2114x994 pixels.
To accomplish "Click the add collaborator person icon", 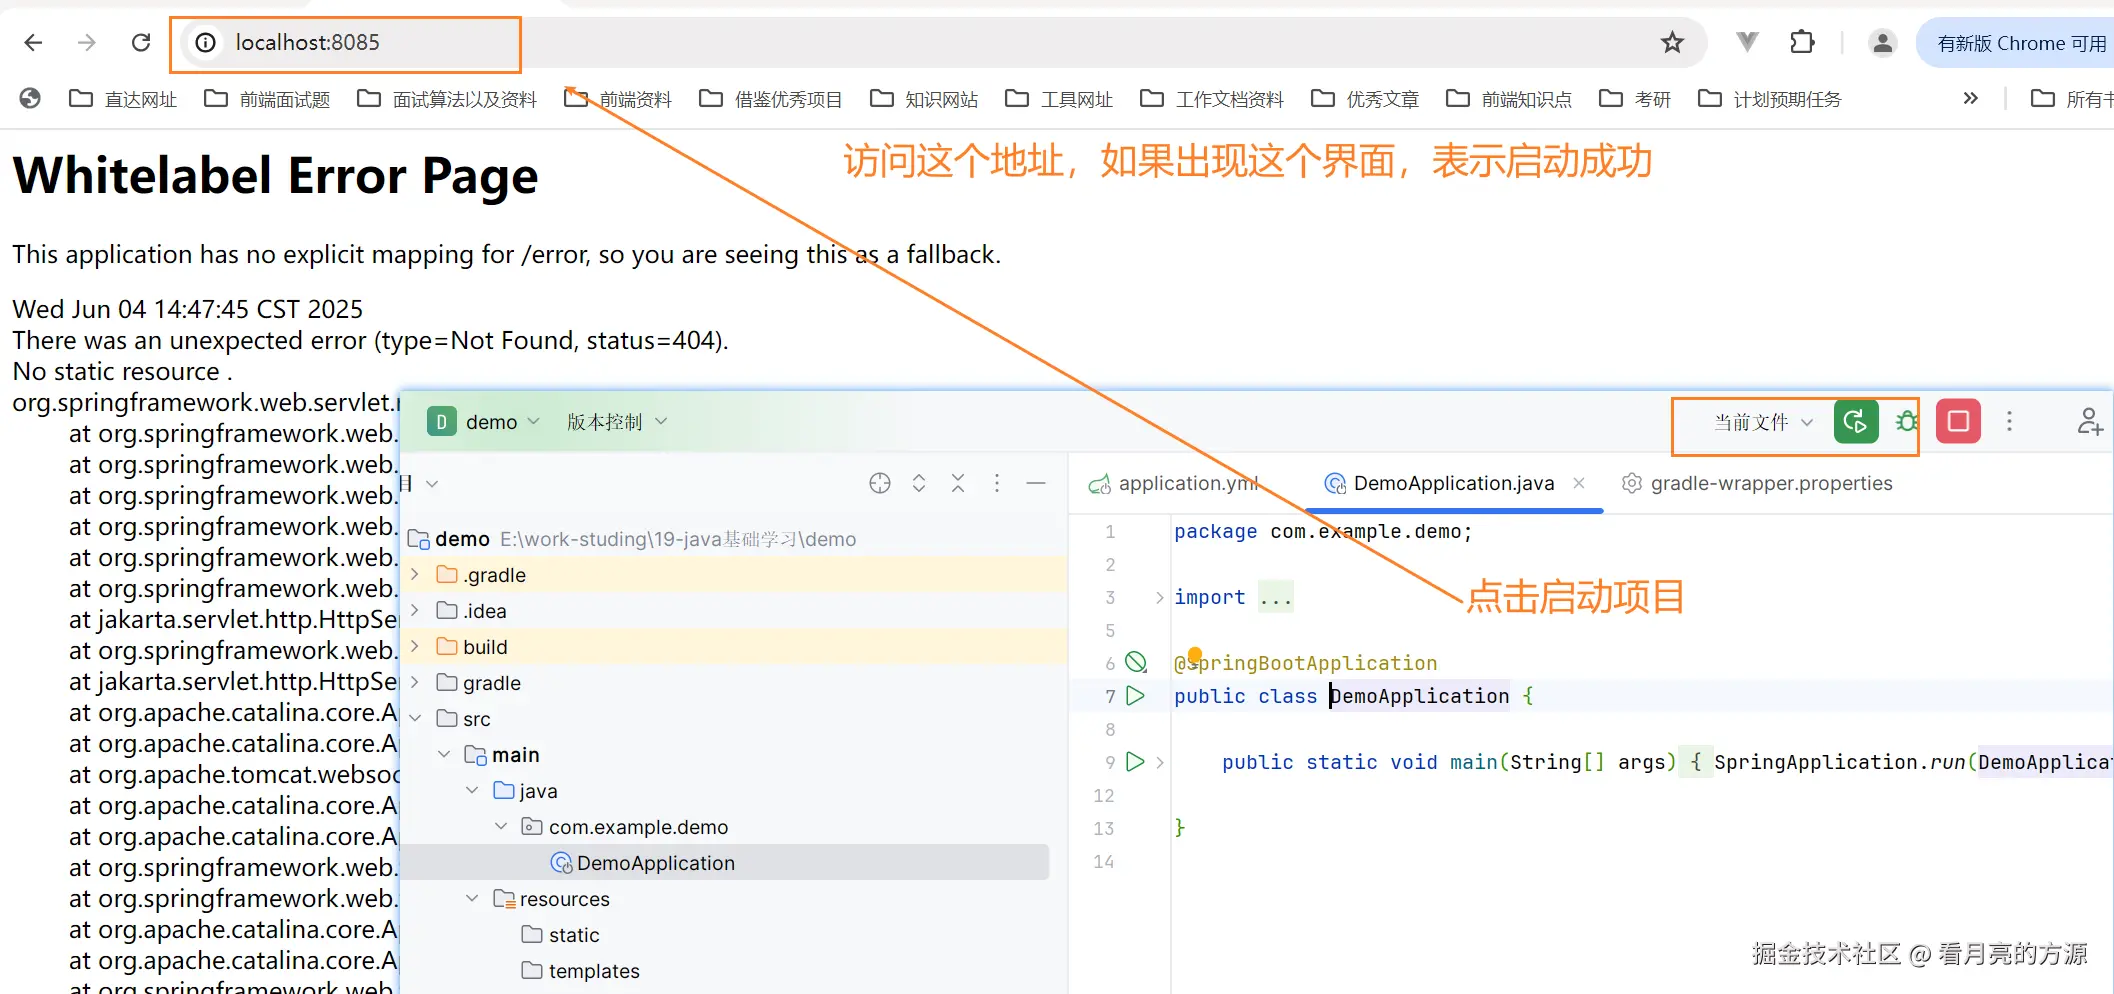I will coord(2089,421).
